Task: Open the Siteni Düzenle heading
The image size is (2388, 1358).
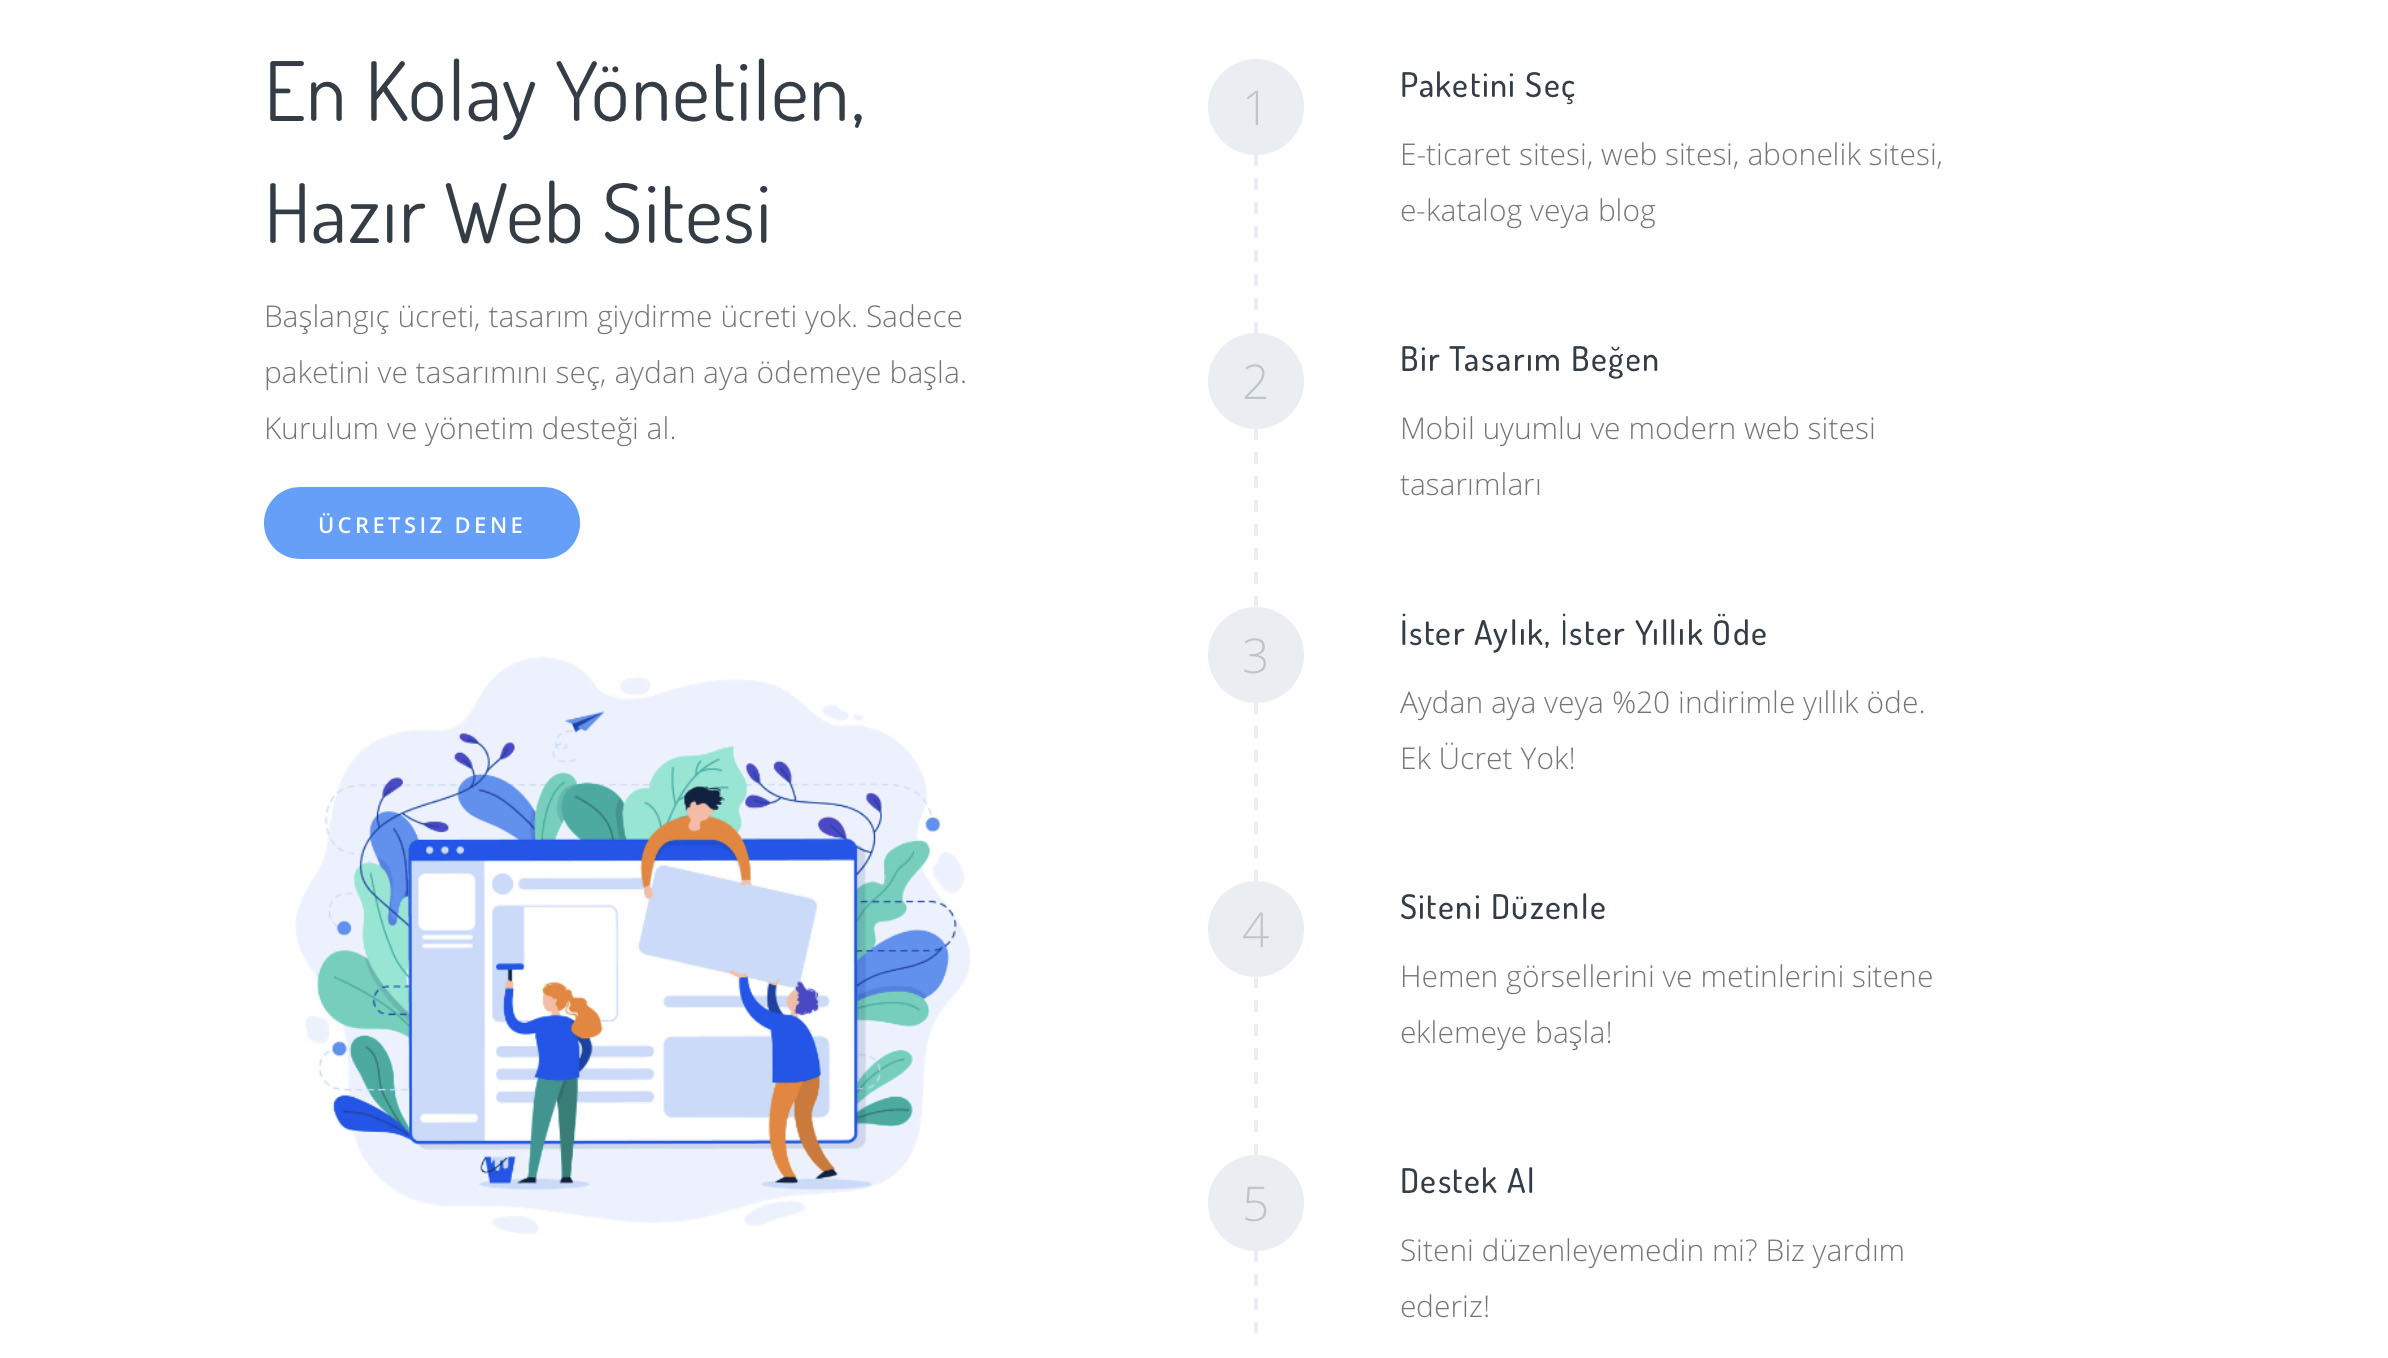Action: point(1502,907)
